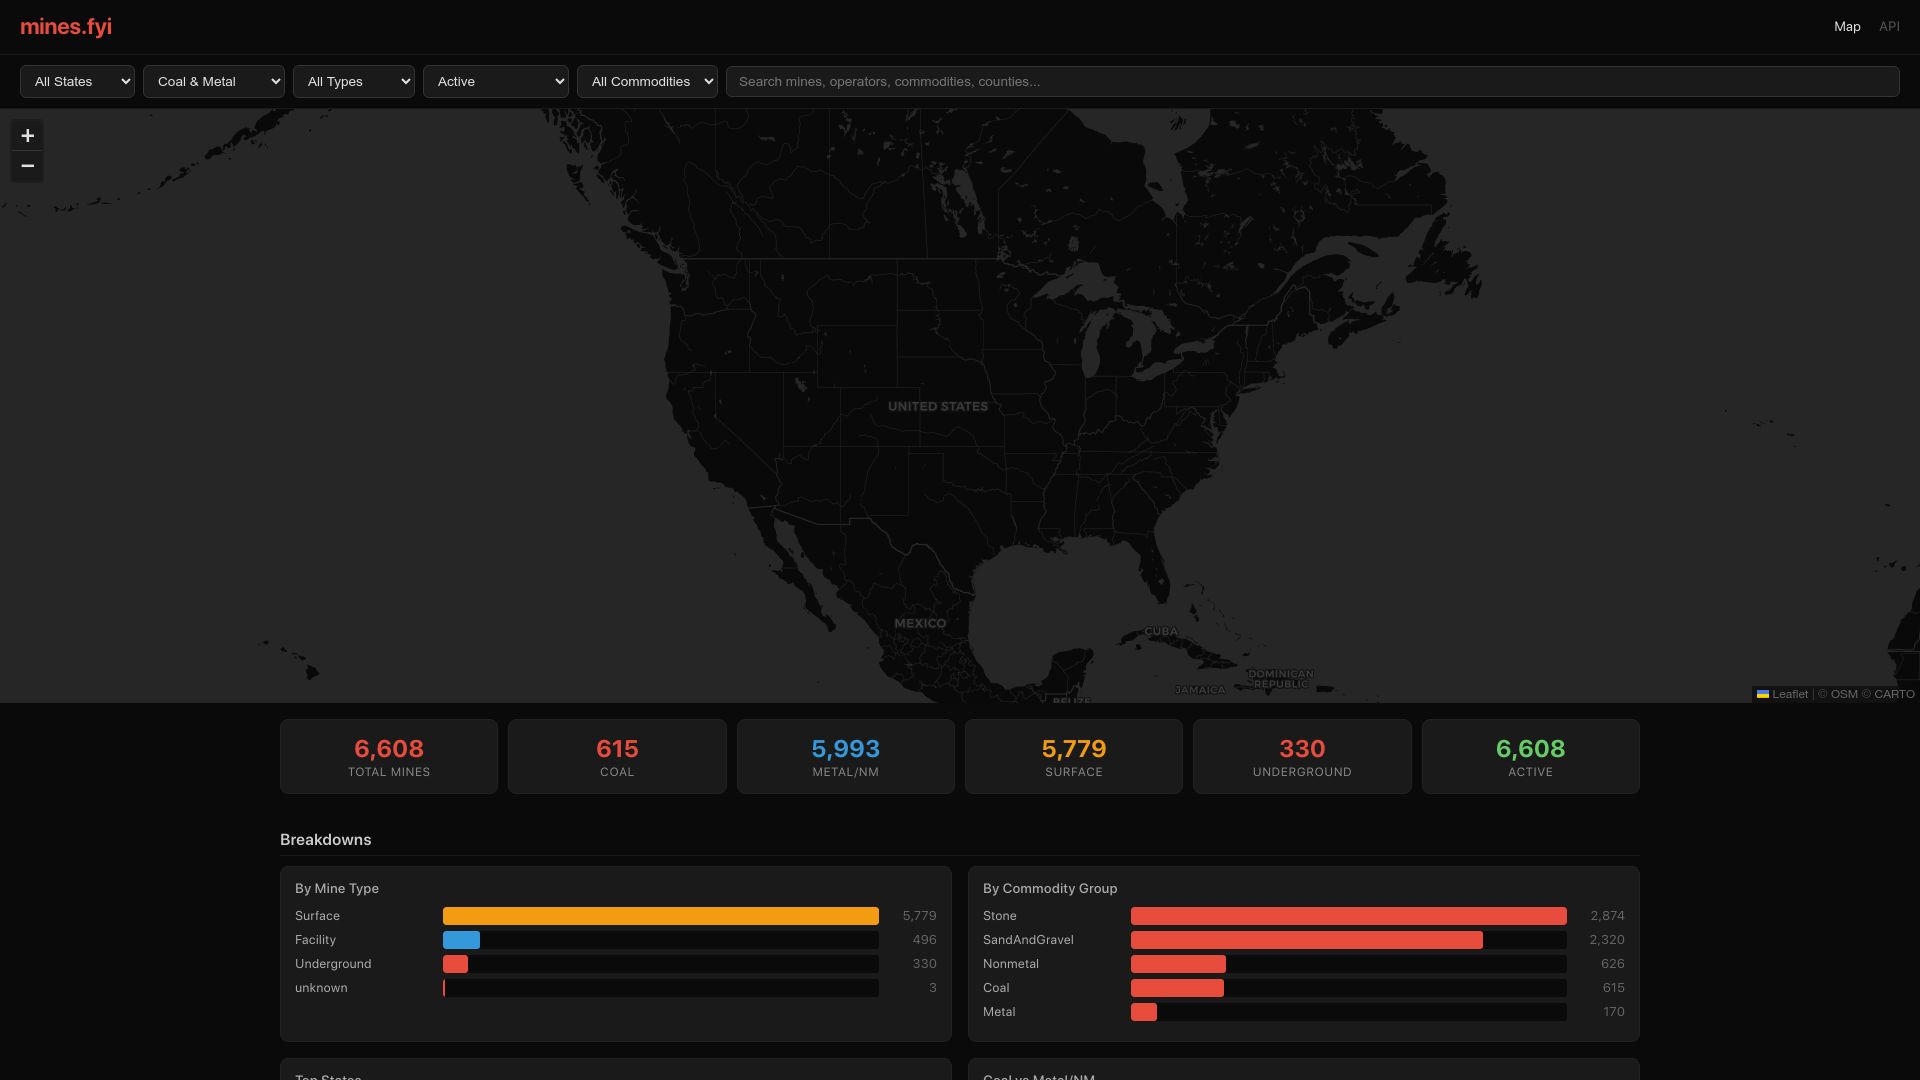Open the Active status dropdown

tap(496, 82)
